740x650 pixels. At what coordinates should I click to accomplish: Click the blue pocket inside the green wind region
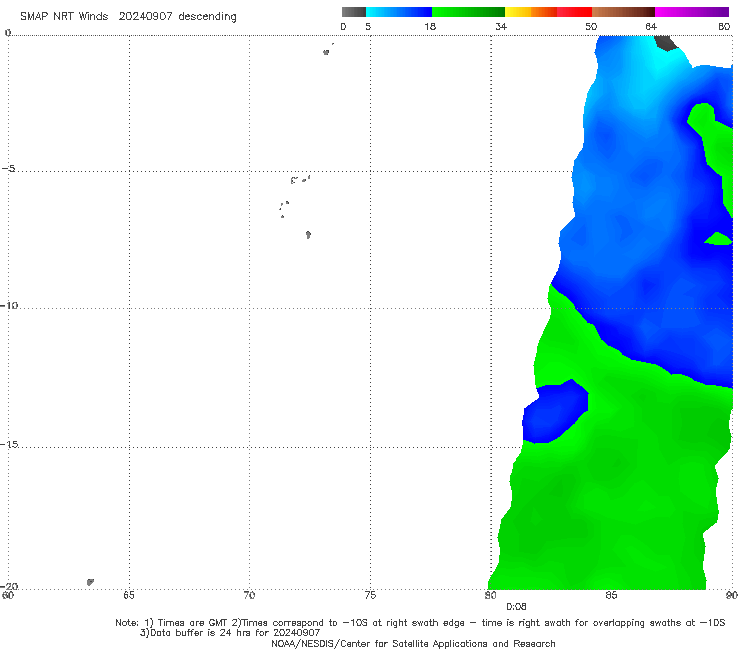pyautogui.click(x=555, y=411)
